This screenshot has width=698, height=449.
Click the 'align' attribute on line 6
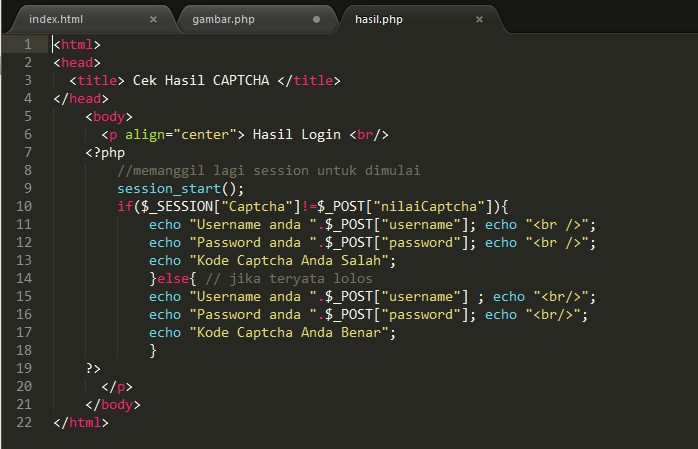click(145, 134)
